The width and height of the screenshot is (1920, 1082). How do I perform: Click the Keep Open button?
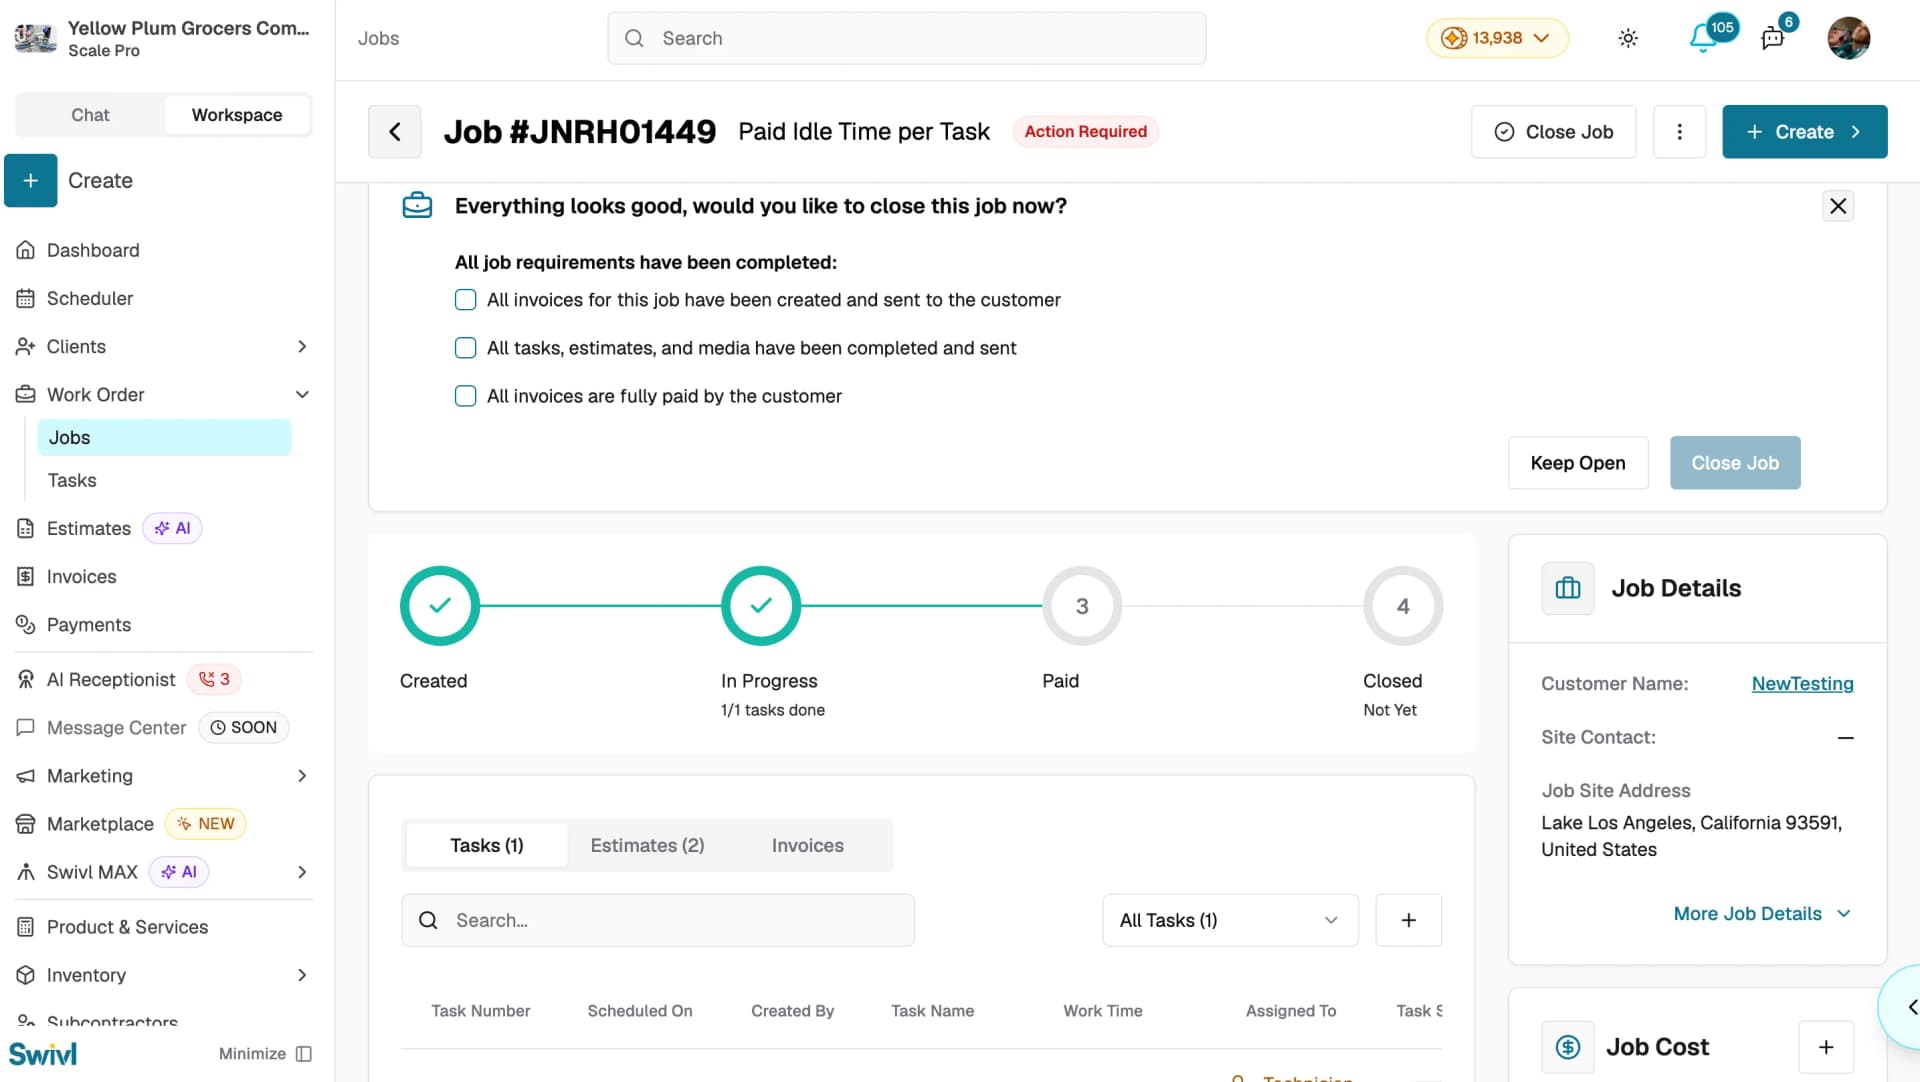pyautogui.click(x=1578, y=463)
